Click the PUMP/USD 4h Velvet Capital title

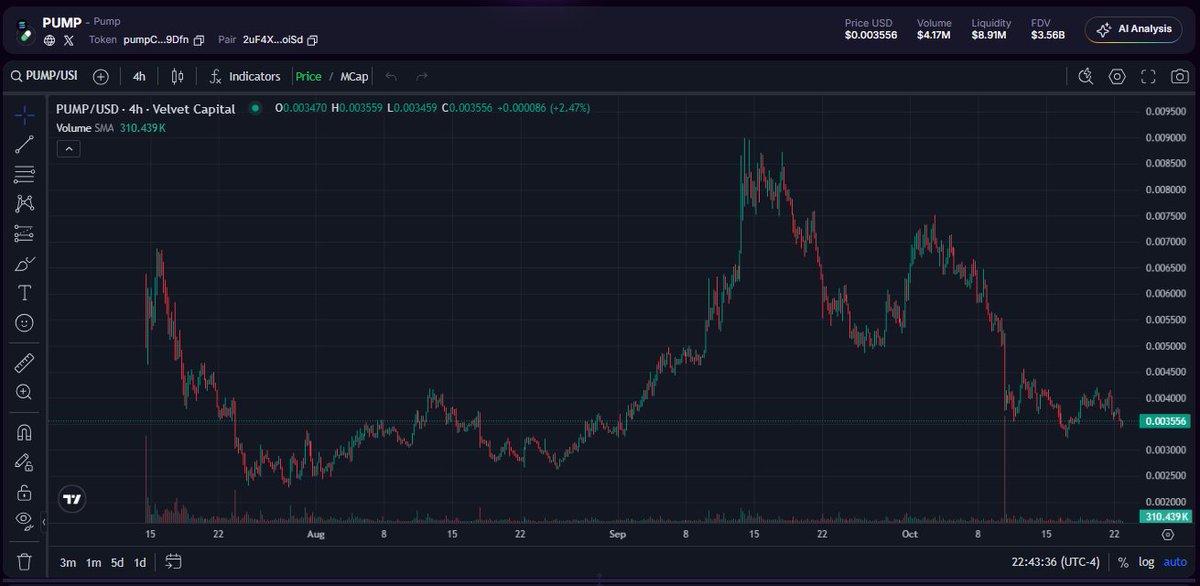tap(146, 108)
